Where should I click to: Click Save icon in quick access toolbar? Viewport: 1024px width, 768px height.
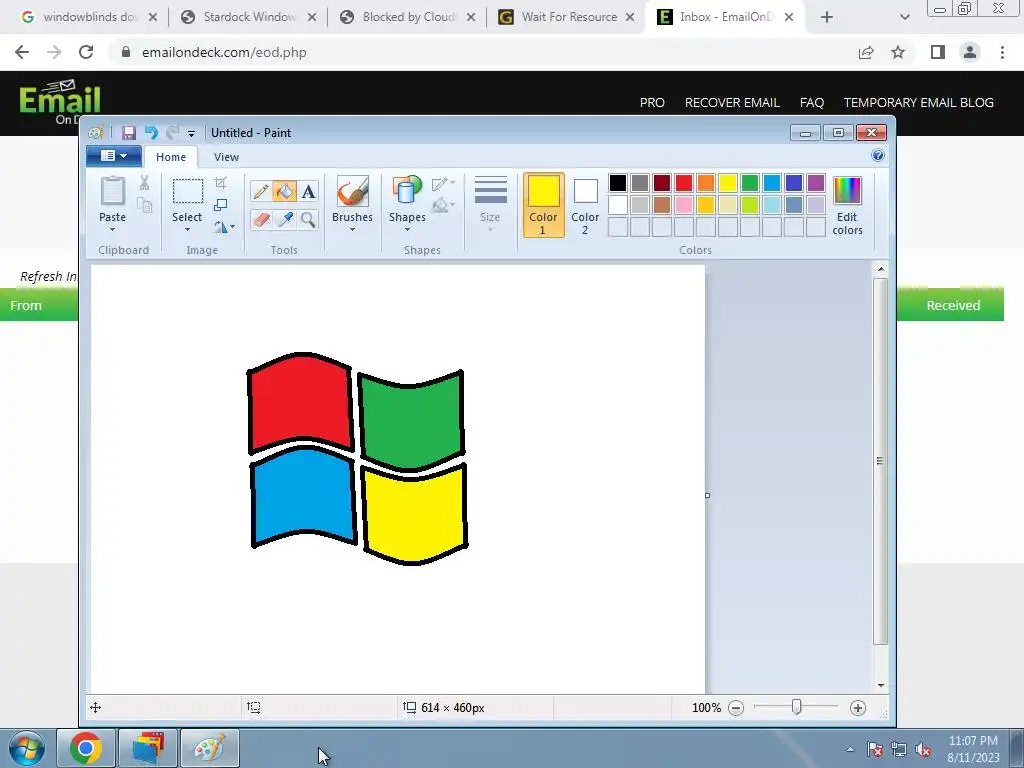129,133
